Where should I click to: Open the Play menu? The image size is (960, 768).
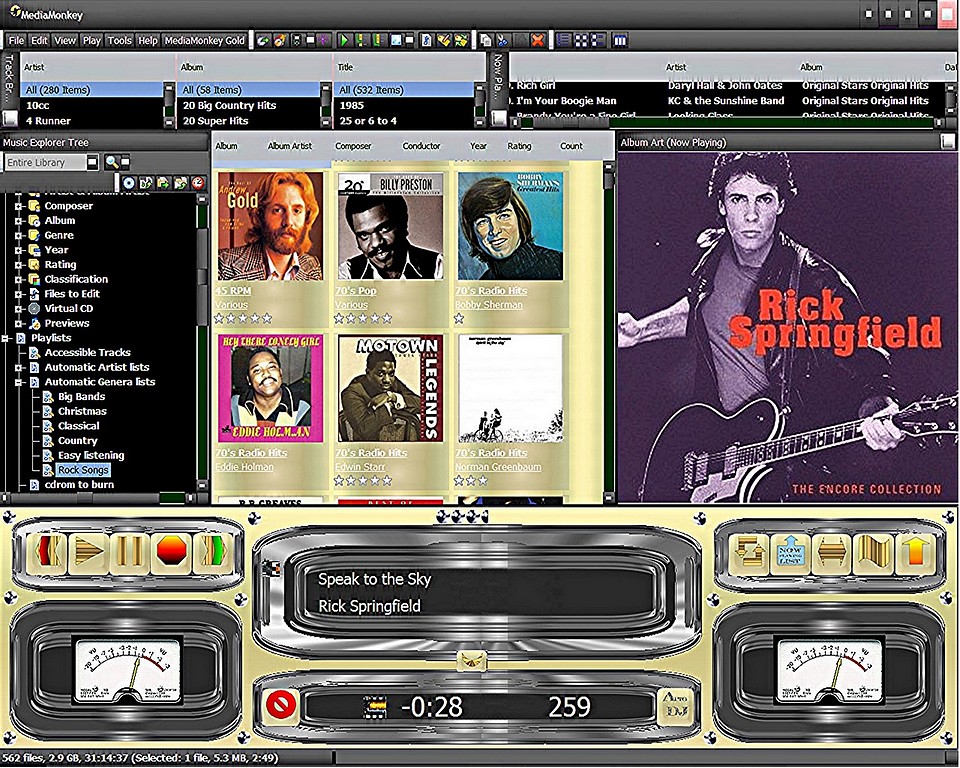(91, 40)
